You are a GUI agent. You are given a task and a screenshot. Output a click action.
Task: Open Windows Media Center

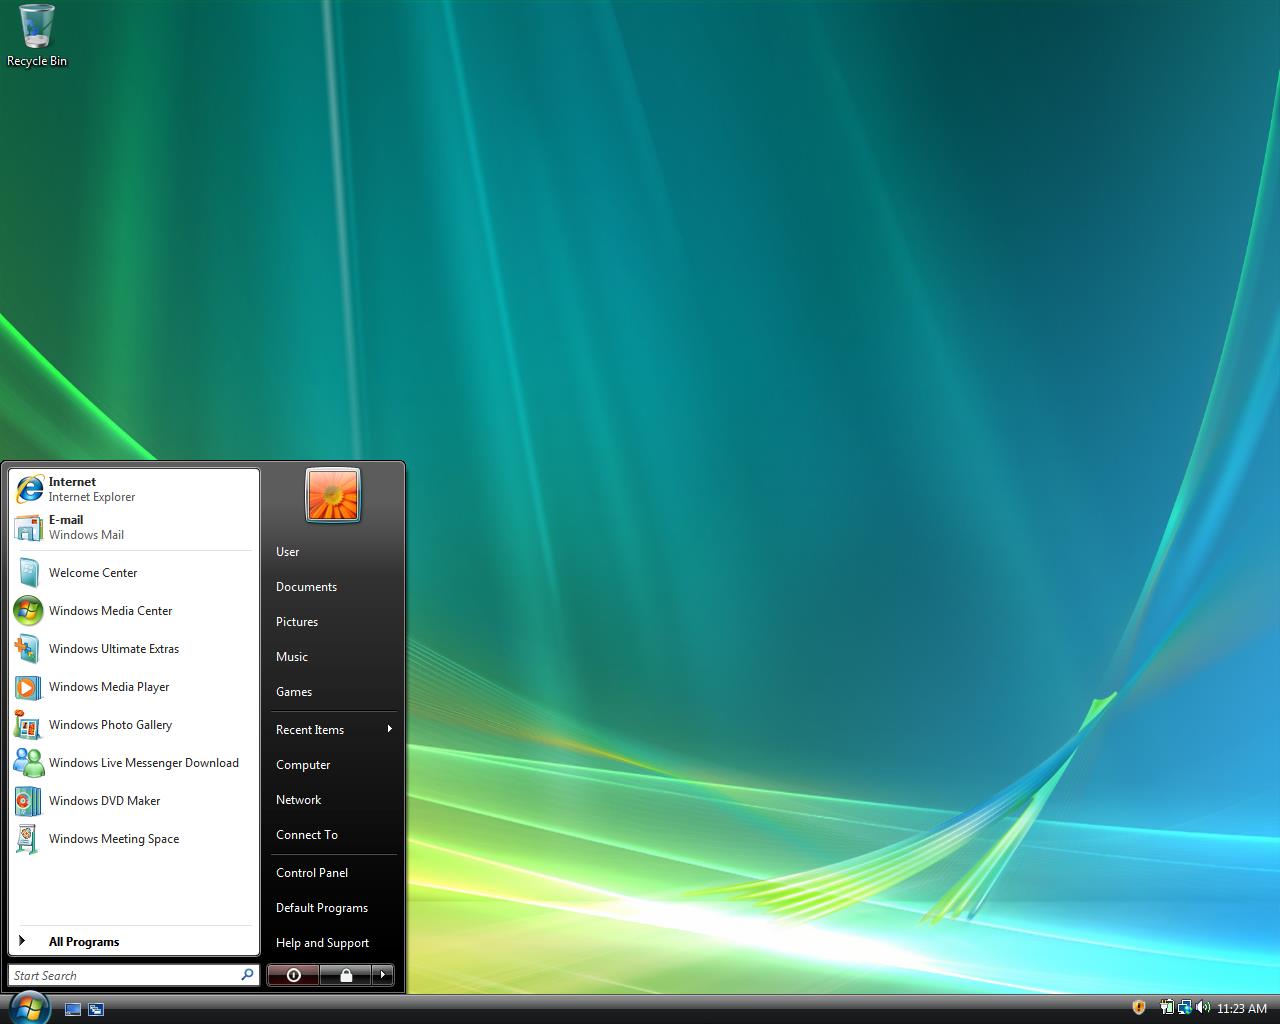[x=110, y=611]
